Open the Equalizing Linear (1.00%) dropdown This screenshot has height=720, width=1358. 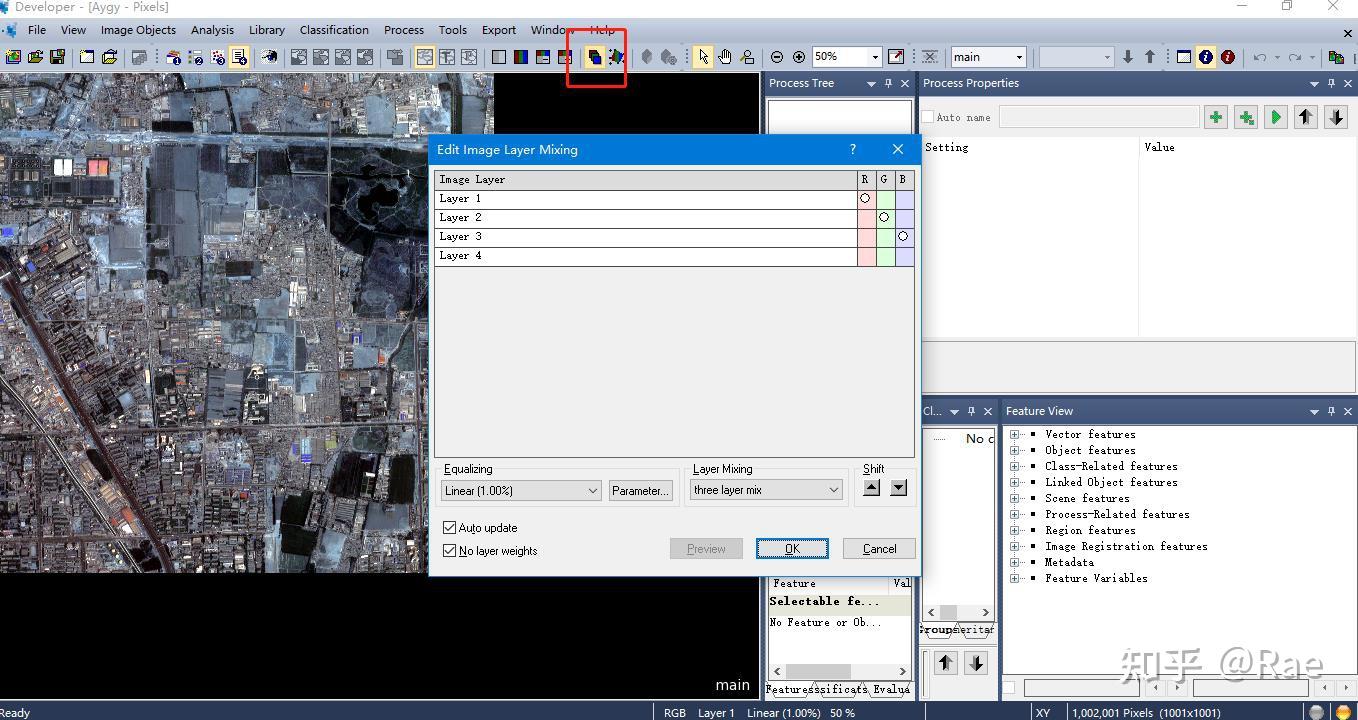(521, 490)
